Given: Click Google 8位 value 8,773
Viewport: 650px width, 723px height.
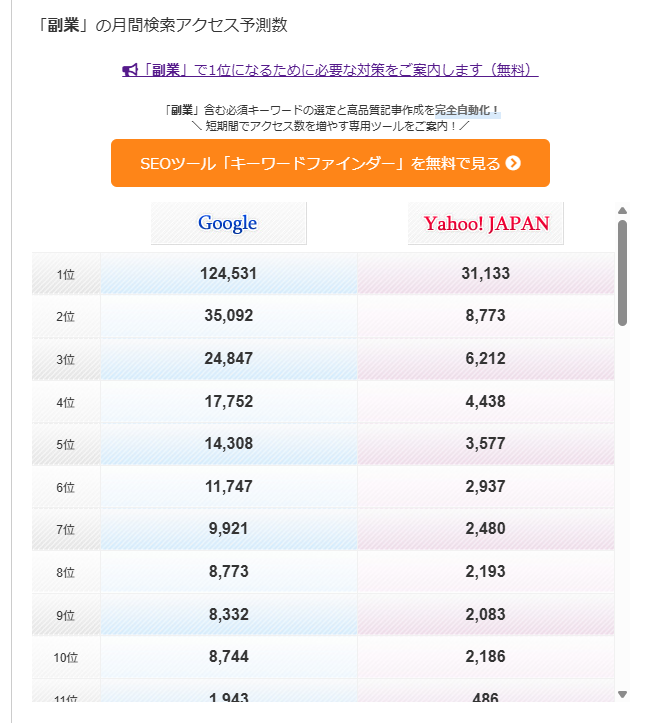Looking at the screenshot, I should 229,572.
